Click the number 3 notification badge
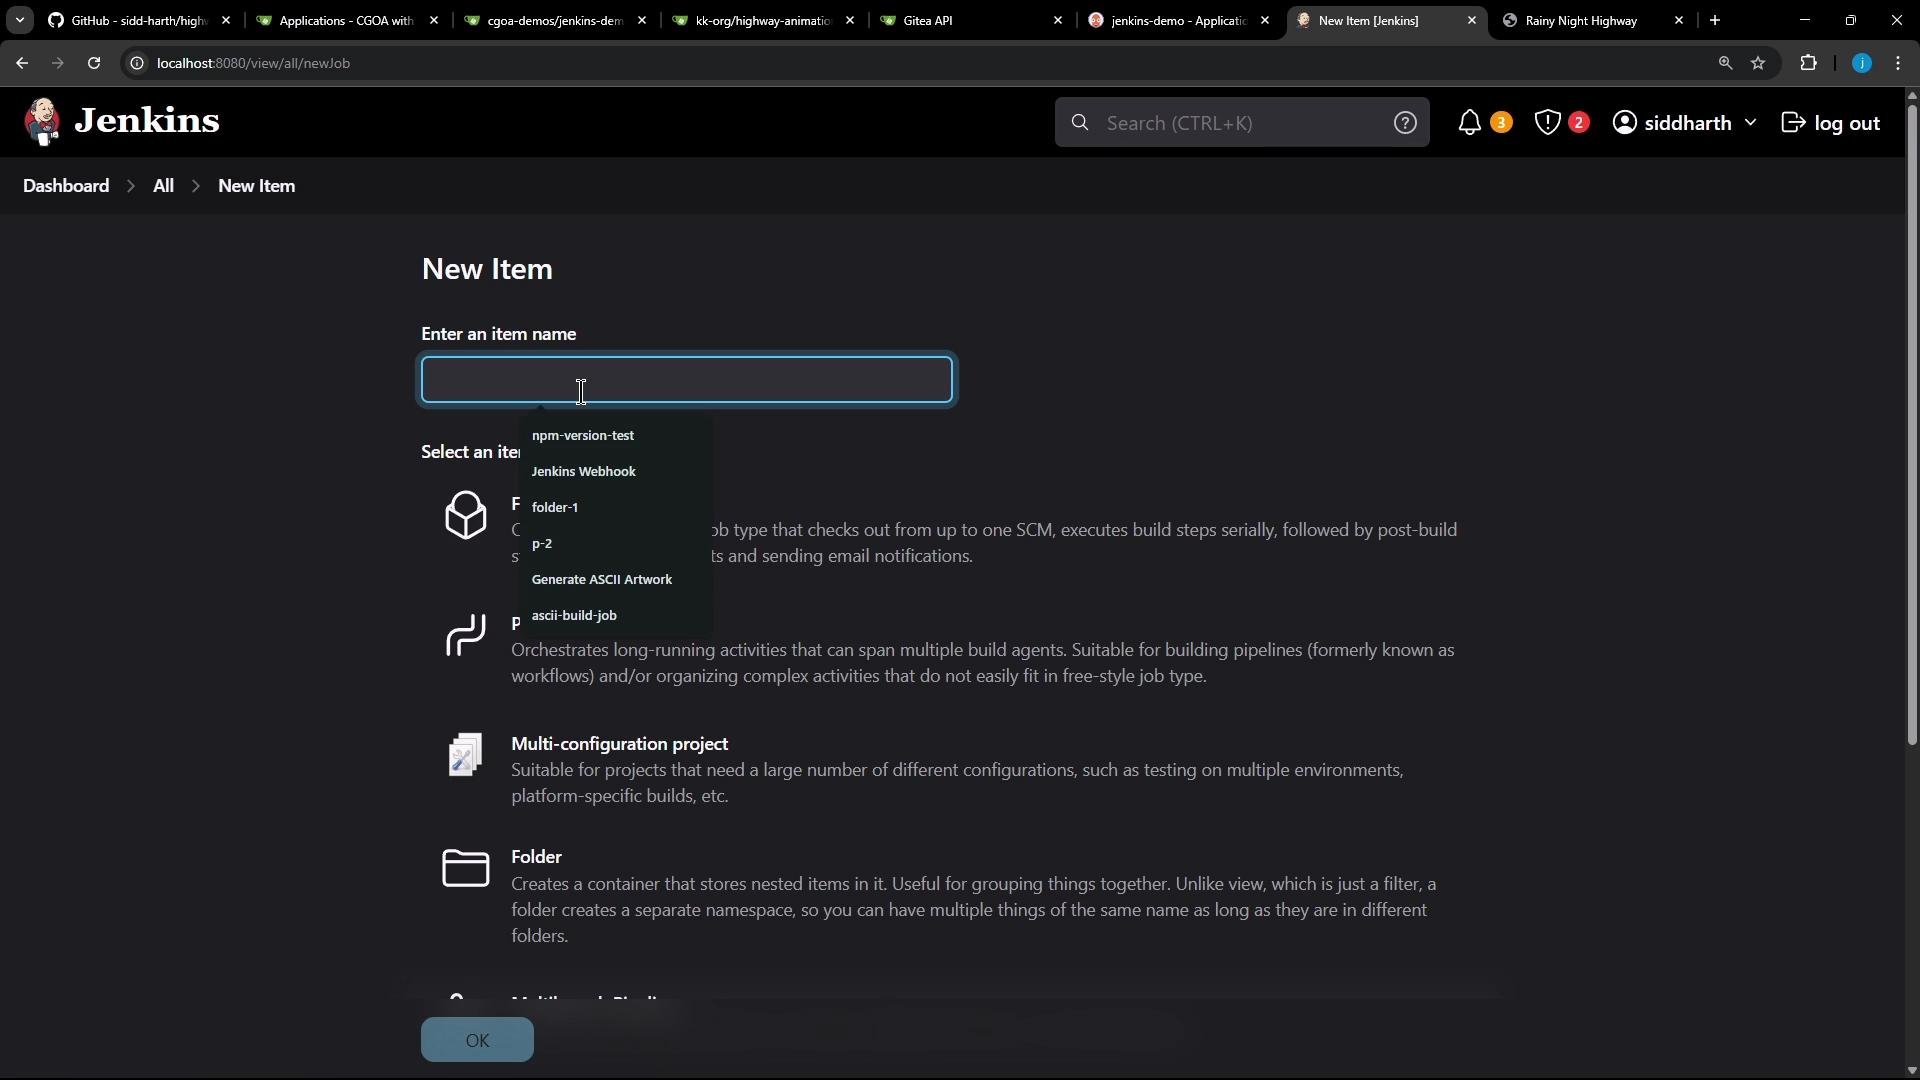 1501,122
